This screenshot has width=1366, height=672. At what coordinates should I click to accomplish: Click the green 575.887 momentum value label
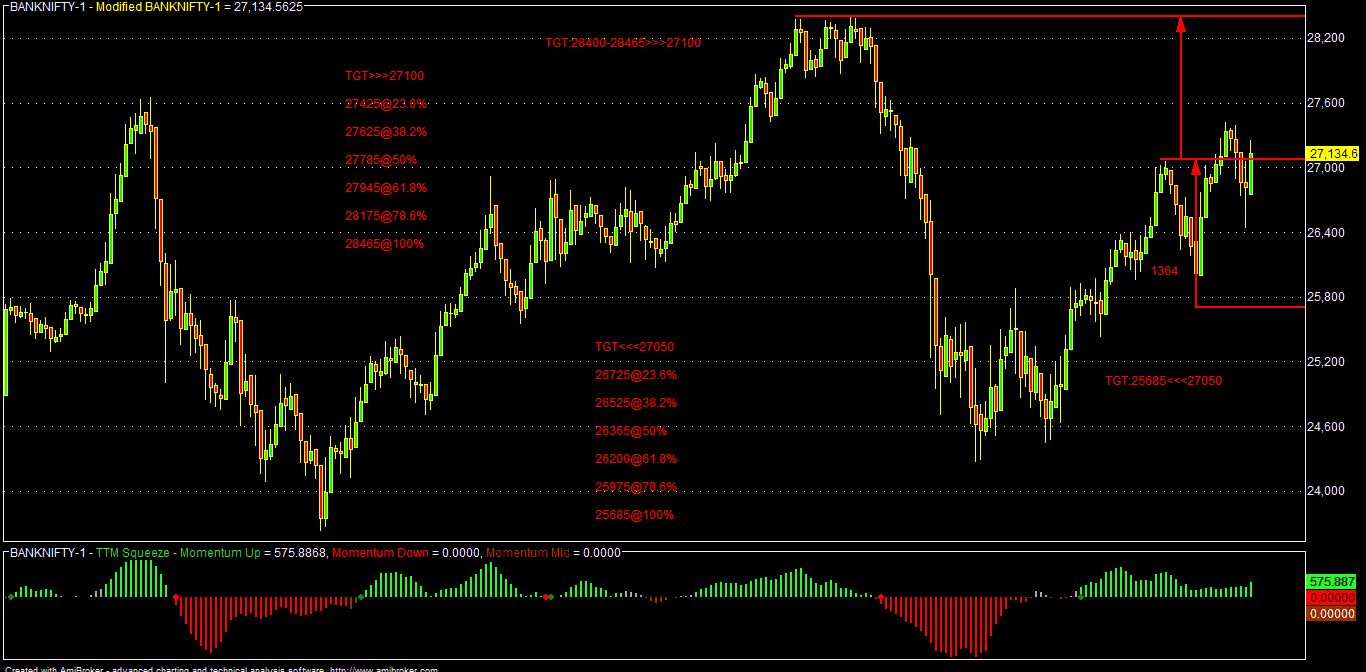pos(1332,581)
